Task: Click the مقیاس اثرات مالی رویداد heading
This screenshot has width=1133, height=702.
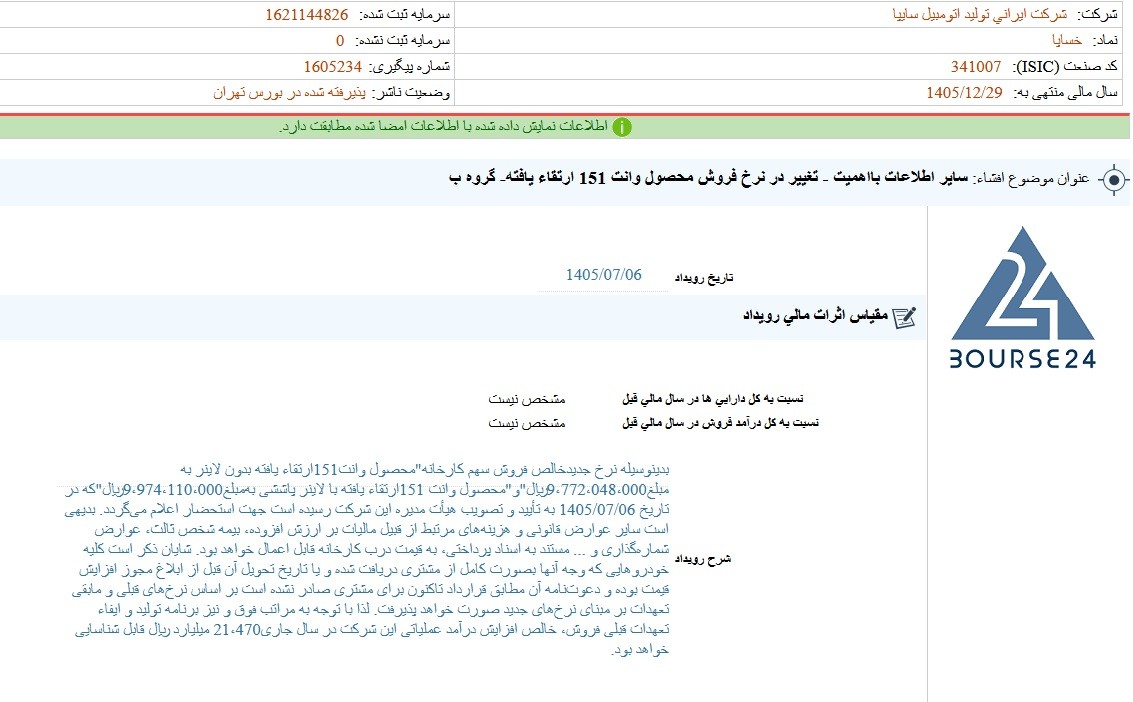Action: click(815, 316)
